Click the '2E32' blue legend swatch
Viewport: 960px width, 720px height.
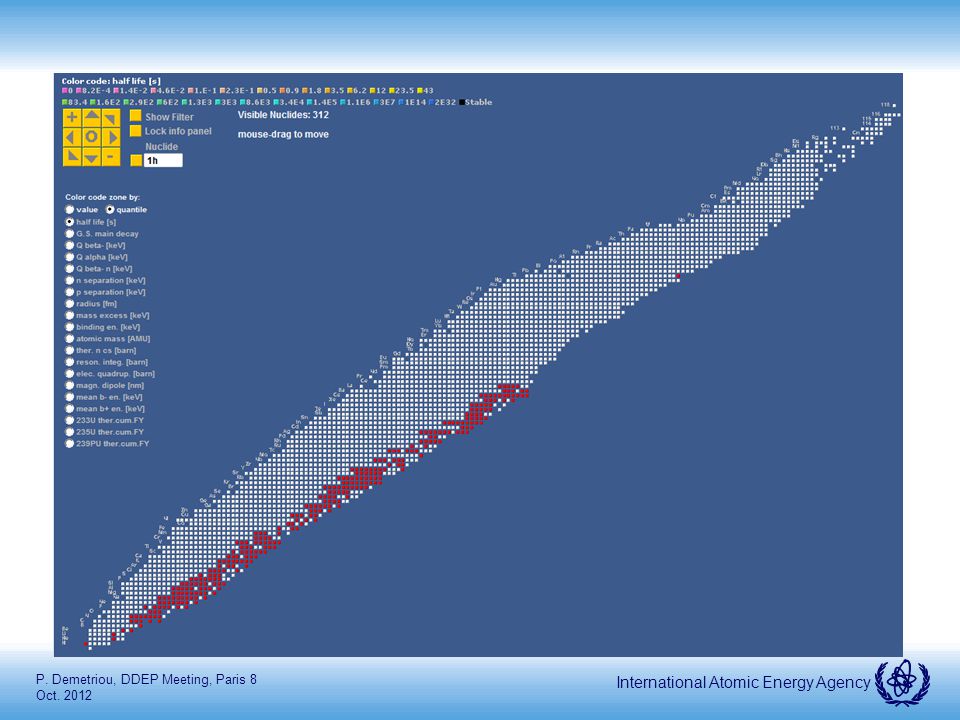(x=431, y=102)
